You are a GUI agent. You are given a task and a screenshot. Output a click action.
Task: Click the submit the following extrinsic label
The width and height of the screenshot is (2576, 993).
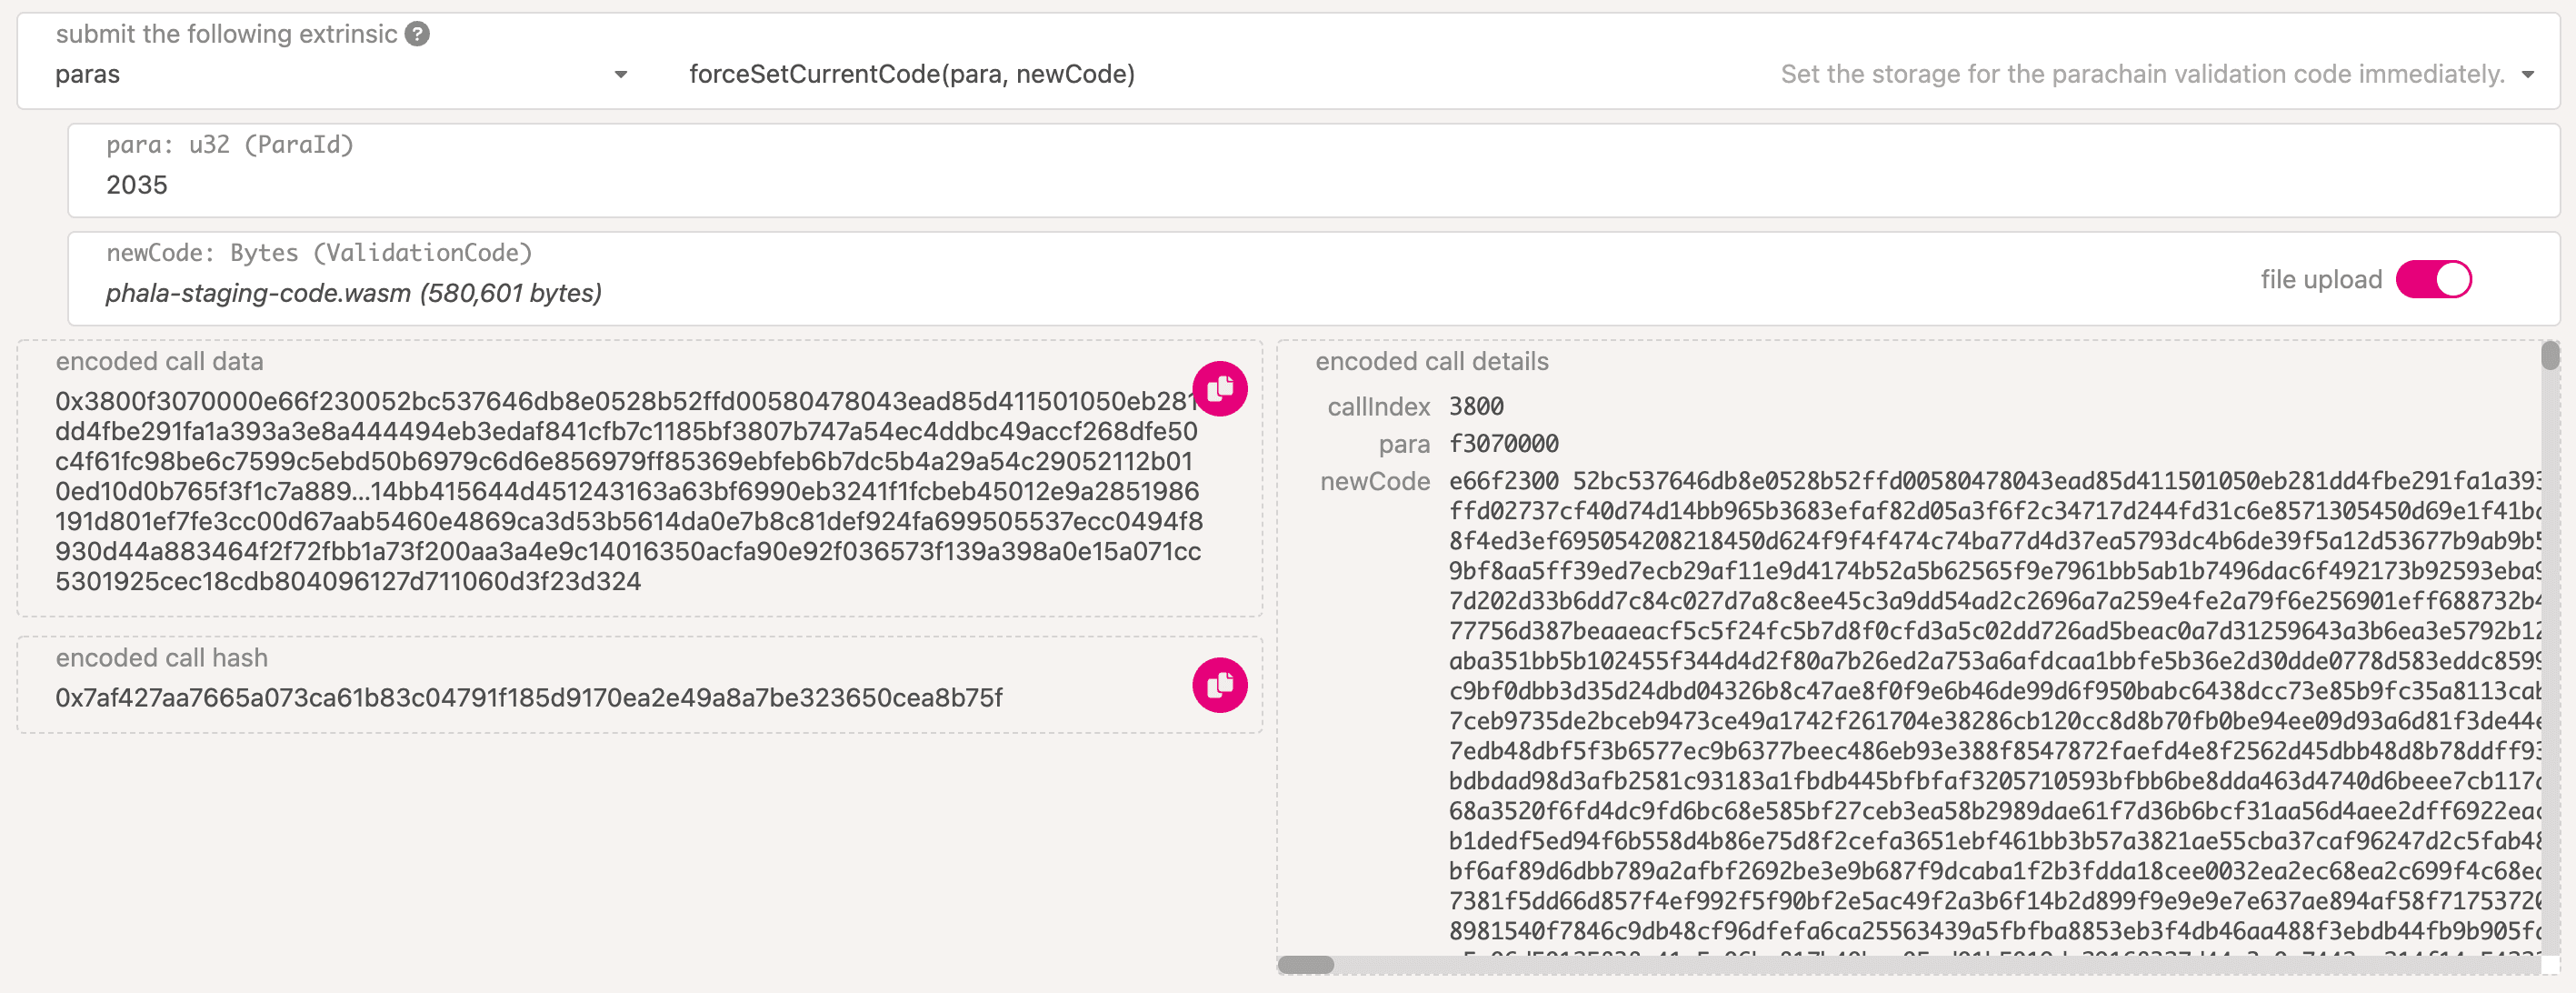click(226, 34)
